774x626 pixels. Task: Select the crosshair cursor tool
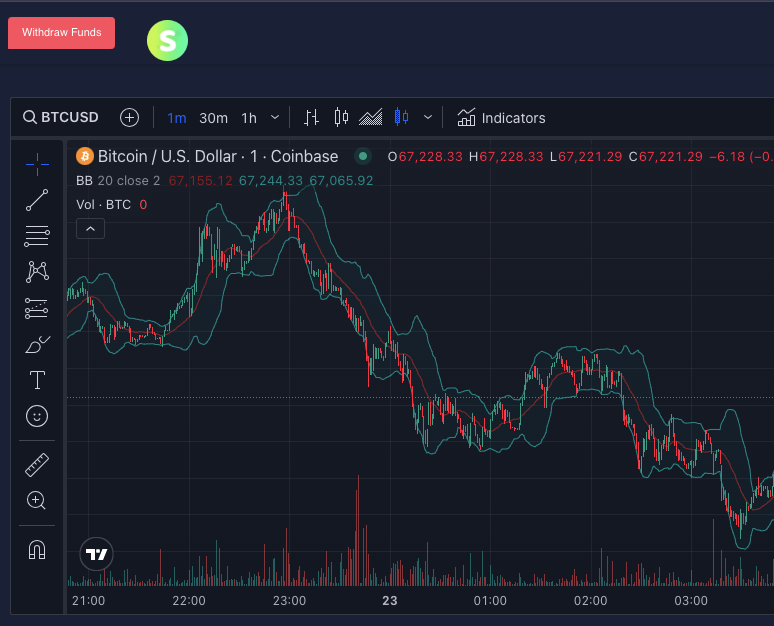click(37, 163)
